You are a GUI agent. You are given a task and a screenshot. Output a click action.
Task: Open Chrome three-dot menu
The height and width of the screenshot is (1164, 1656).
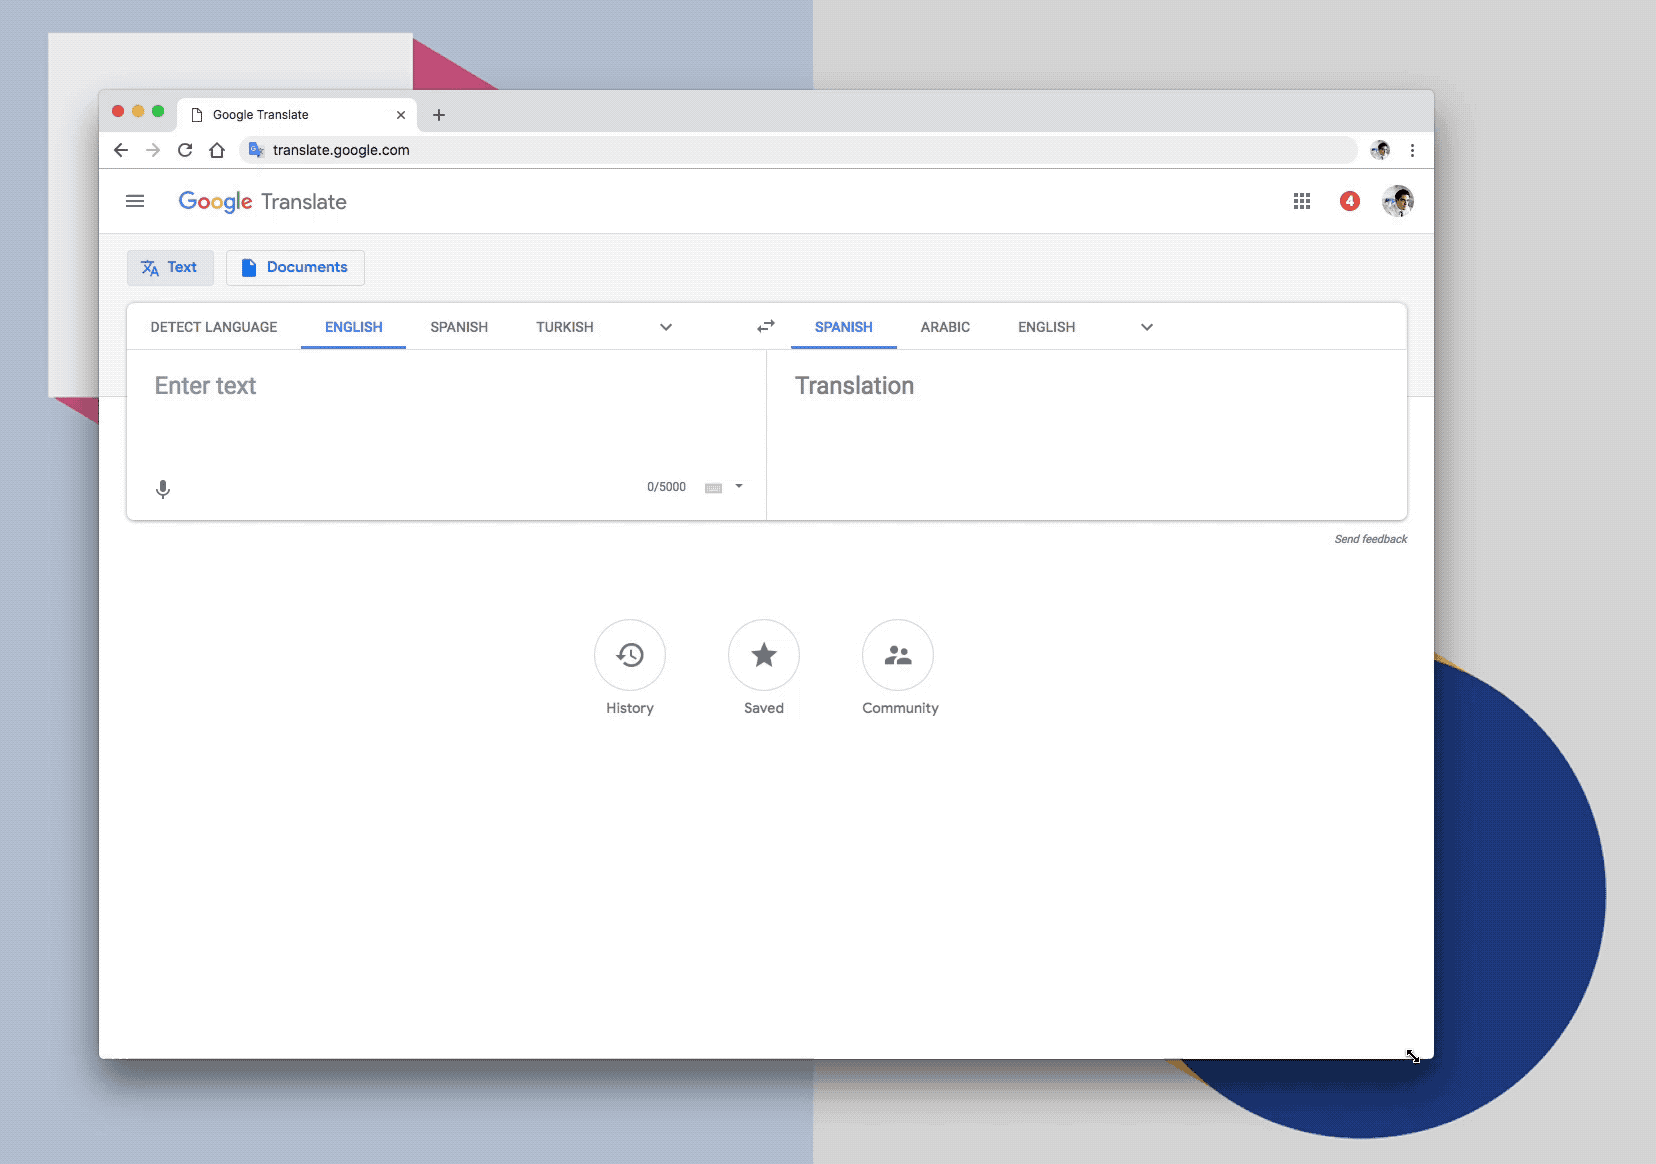(x=1412, y=150)
